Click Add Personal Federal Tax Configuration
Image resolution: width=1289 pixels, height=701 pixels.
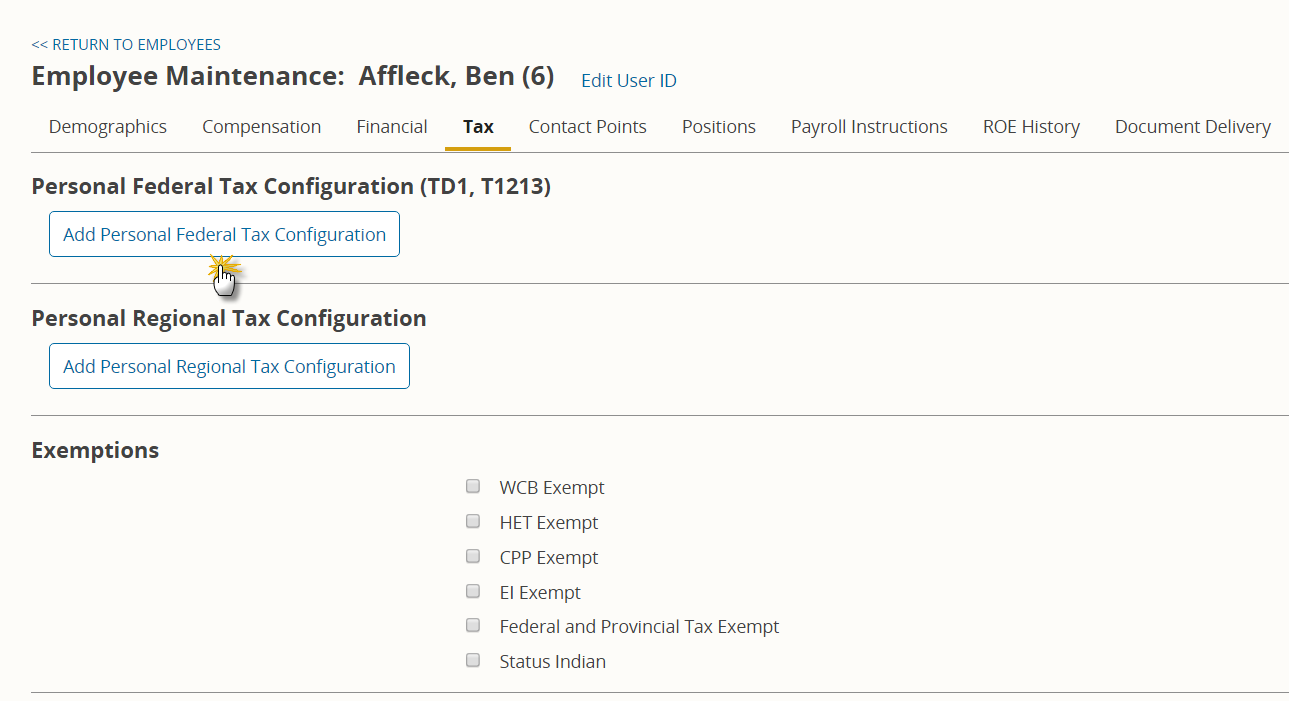[224, 234]
